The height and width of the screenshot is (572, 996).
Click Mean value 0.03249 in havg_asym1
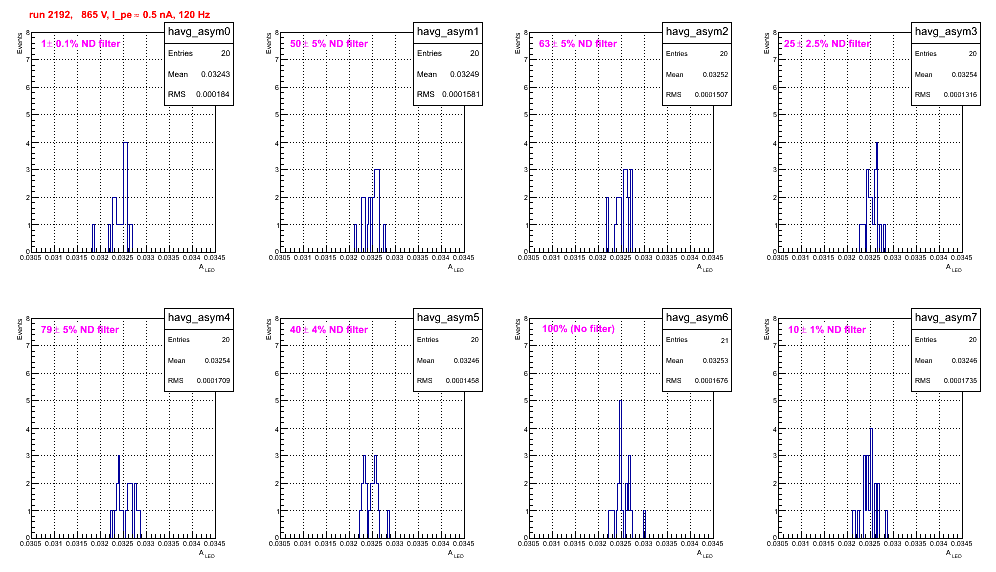point(464,74)
